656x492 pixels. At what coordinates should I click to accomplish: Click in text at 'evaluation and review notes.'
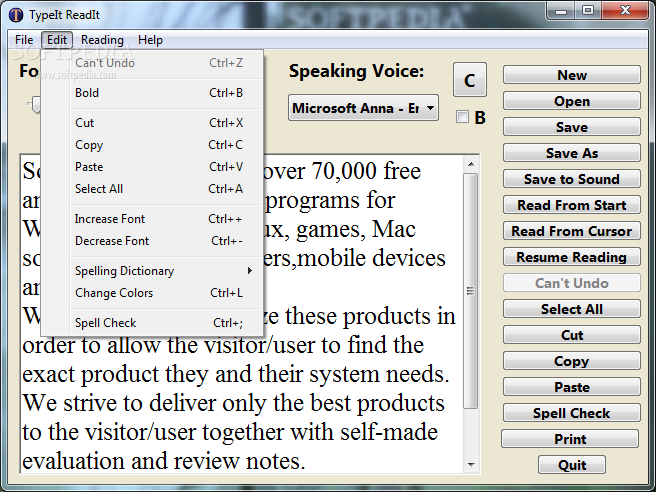pos(164,461)
